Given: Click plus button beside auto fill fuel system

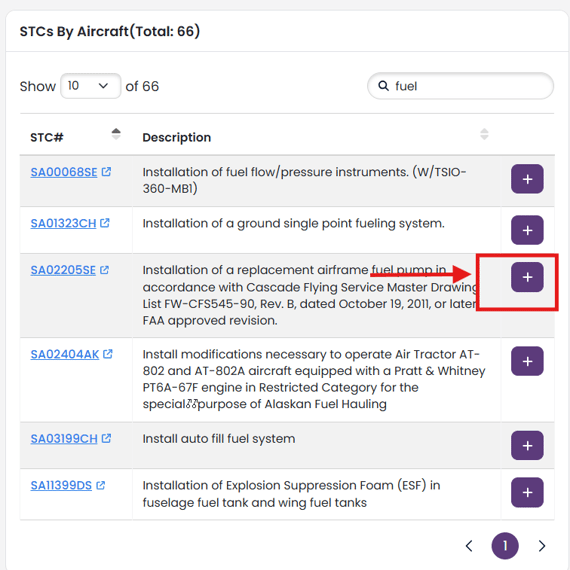Looking at the screenshot, I should tap(527, 445).
